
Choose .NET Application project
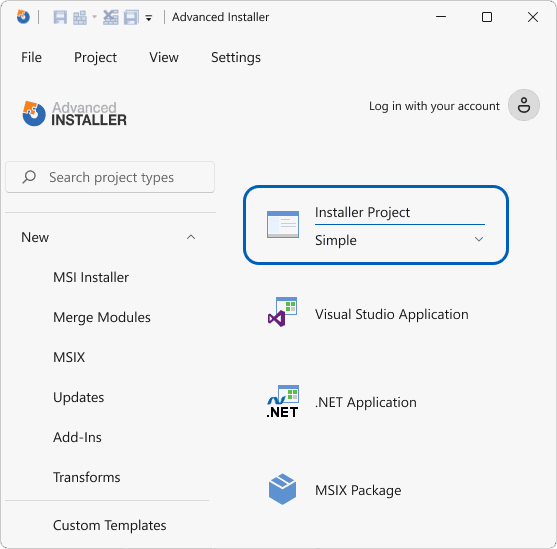366,402
